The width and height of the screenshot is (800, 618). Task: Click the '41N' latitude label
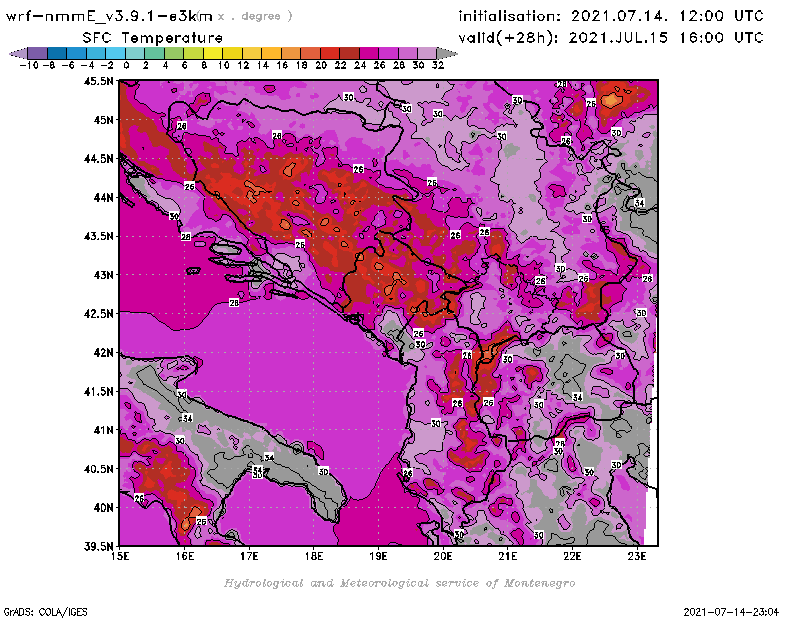point(104,430)
